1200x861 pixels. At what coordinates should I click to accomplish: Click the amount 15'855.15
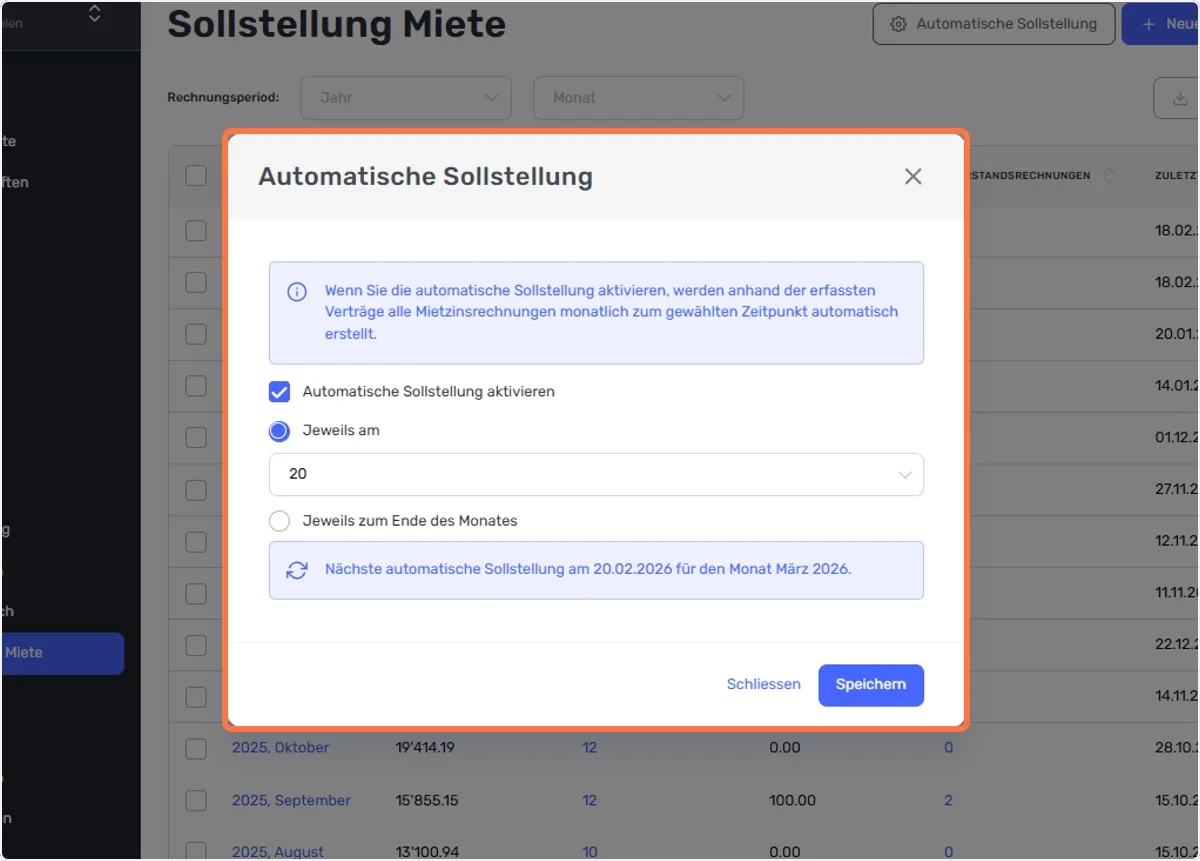click(x=427, y=800)
